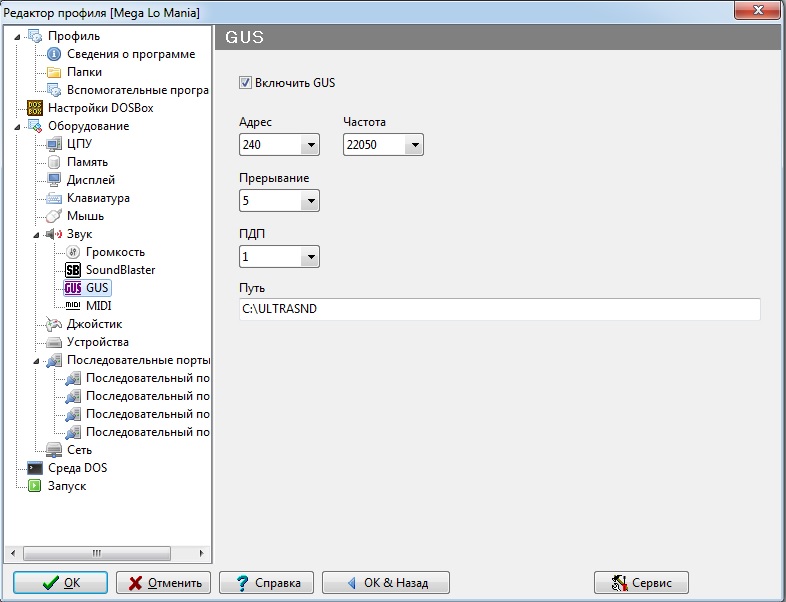Select Дисплей tree item
This screenshot has width=786, height=602.
point(91,180)
